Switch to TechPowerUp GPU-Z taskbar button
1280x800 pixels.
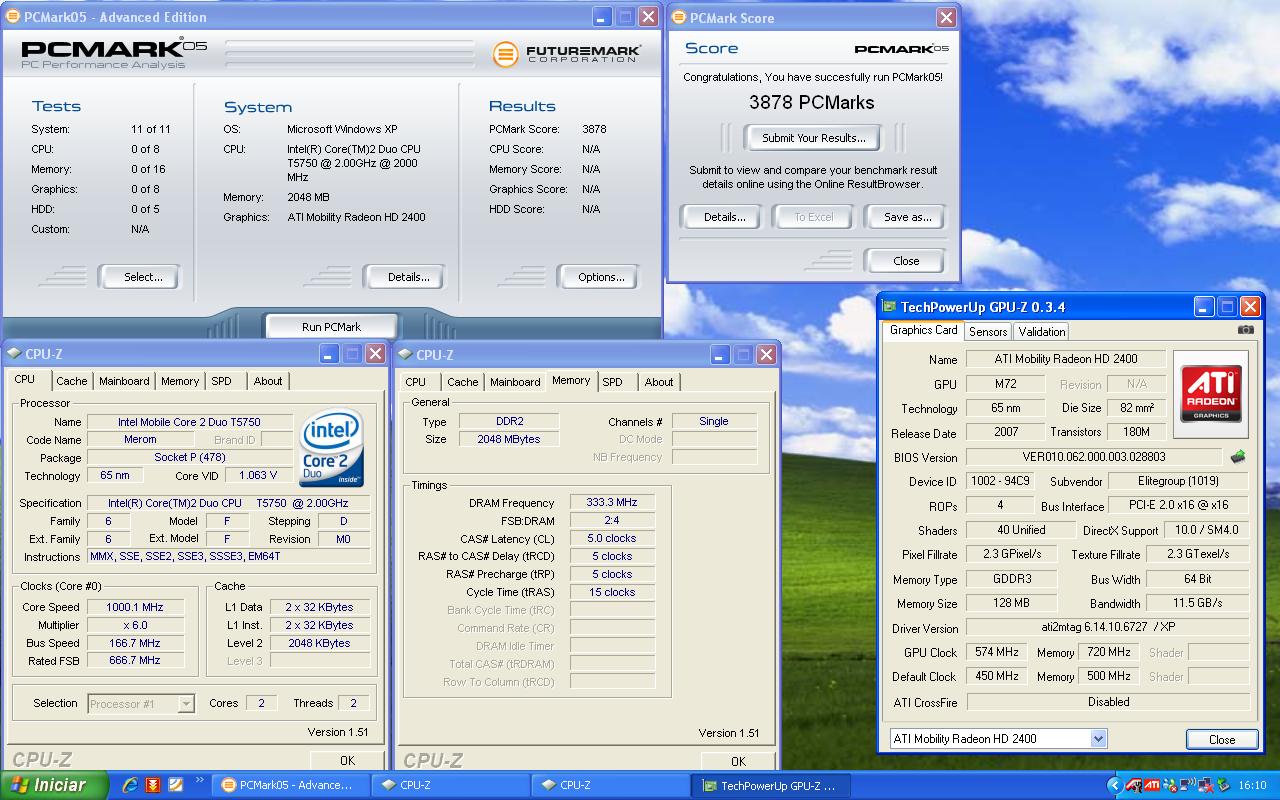point(770,785)
